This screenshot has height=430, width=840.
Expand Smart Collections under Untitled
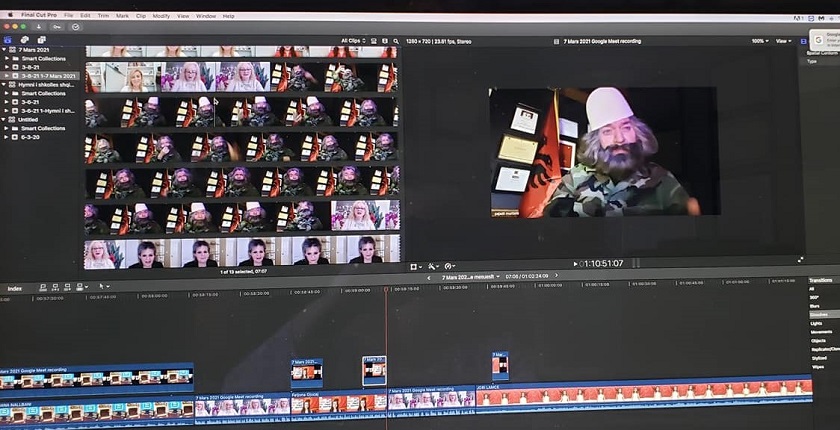[7, 128]
